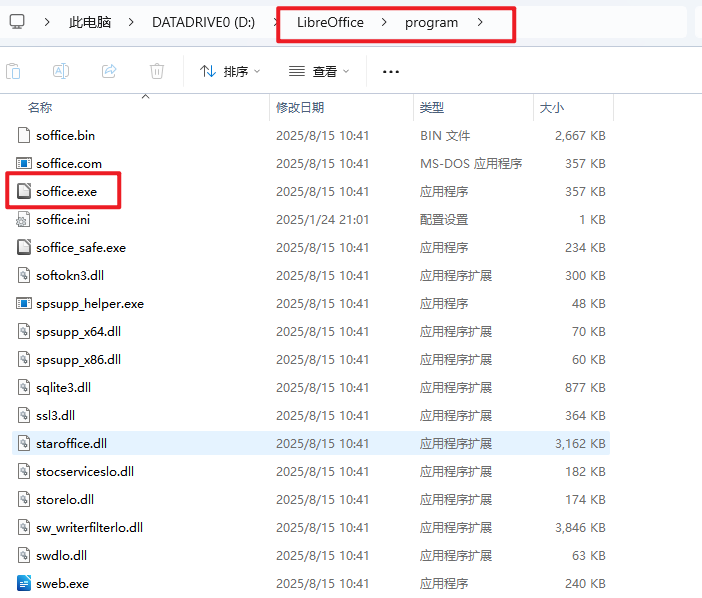Screen dimensions: 702x598
Task: Sort by the 类型 column header
Action: point(432,107)
